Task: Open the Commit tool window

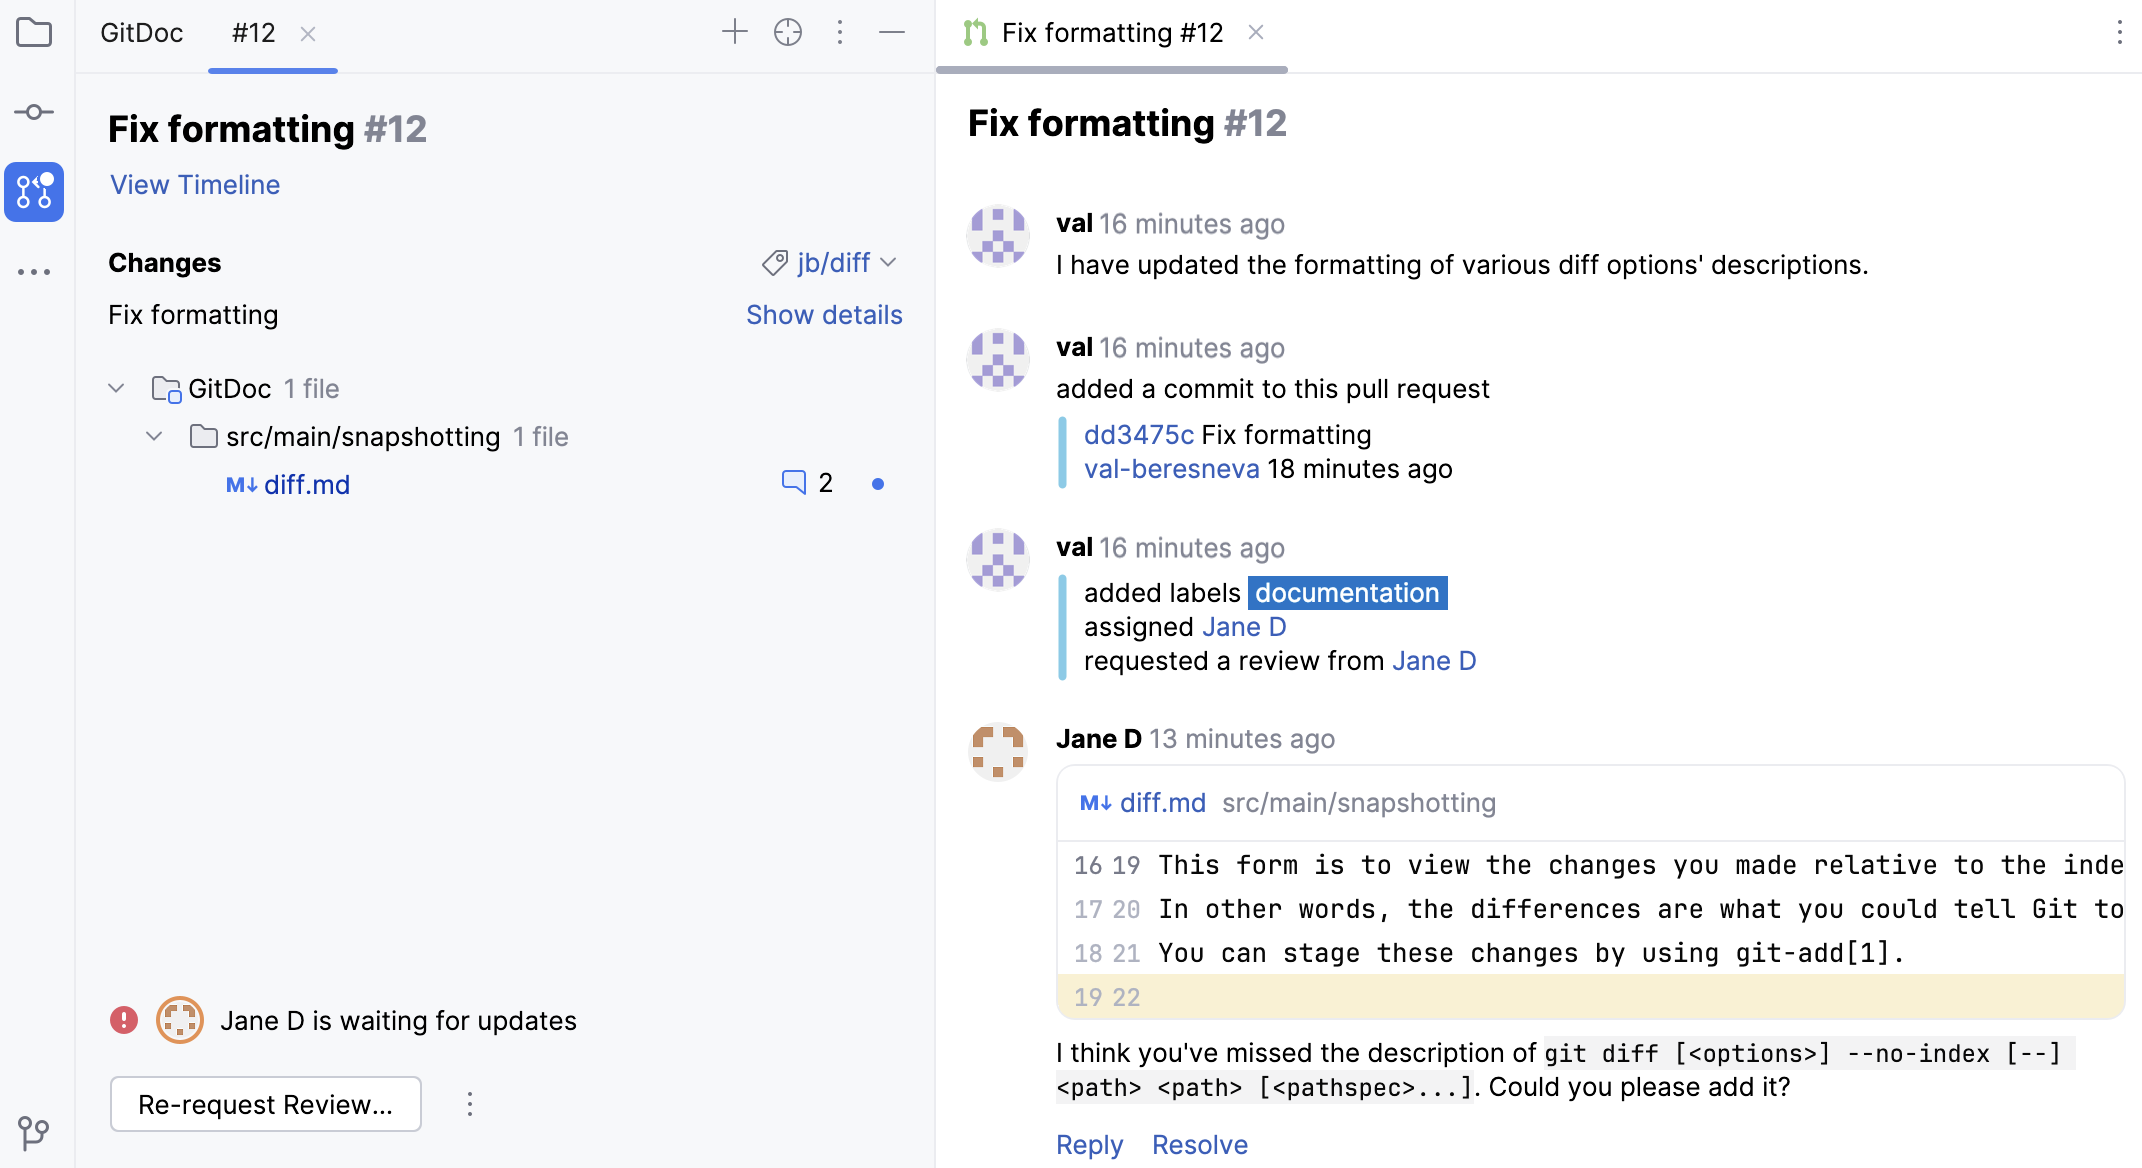Action: [x=34, y=112]
